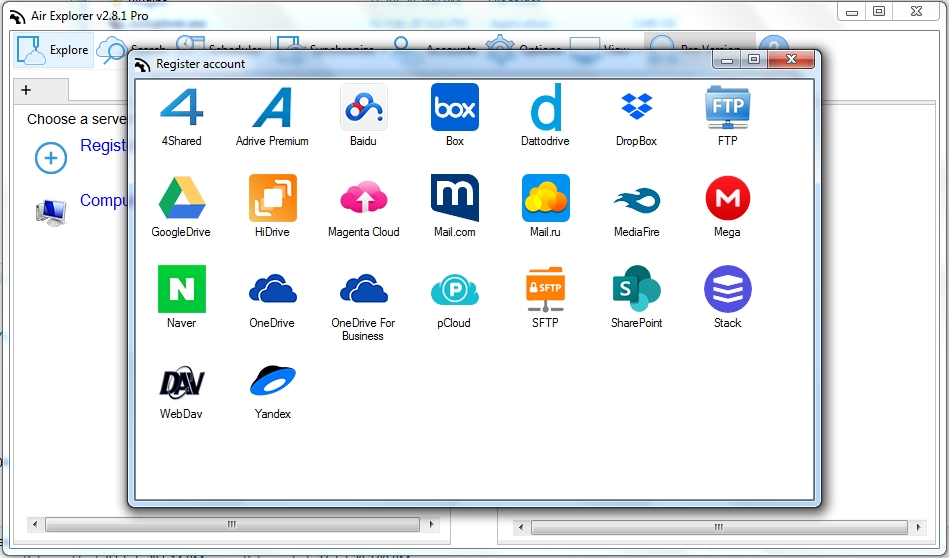The image size is (949, 558).
Task: Close the Register account dialog
Action: coord(791,59)
